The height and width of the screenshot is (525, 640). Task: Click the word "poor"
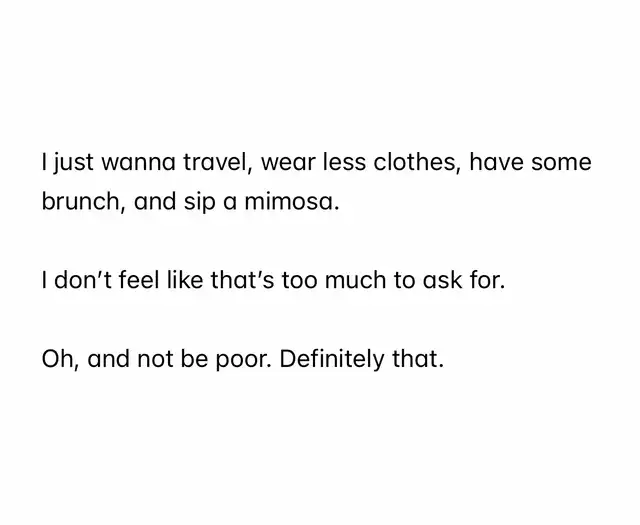[x=244, y=359]
